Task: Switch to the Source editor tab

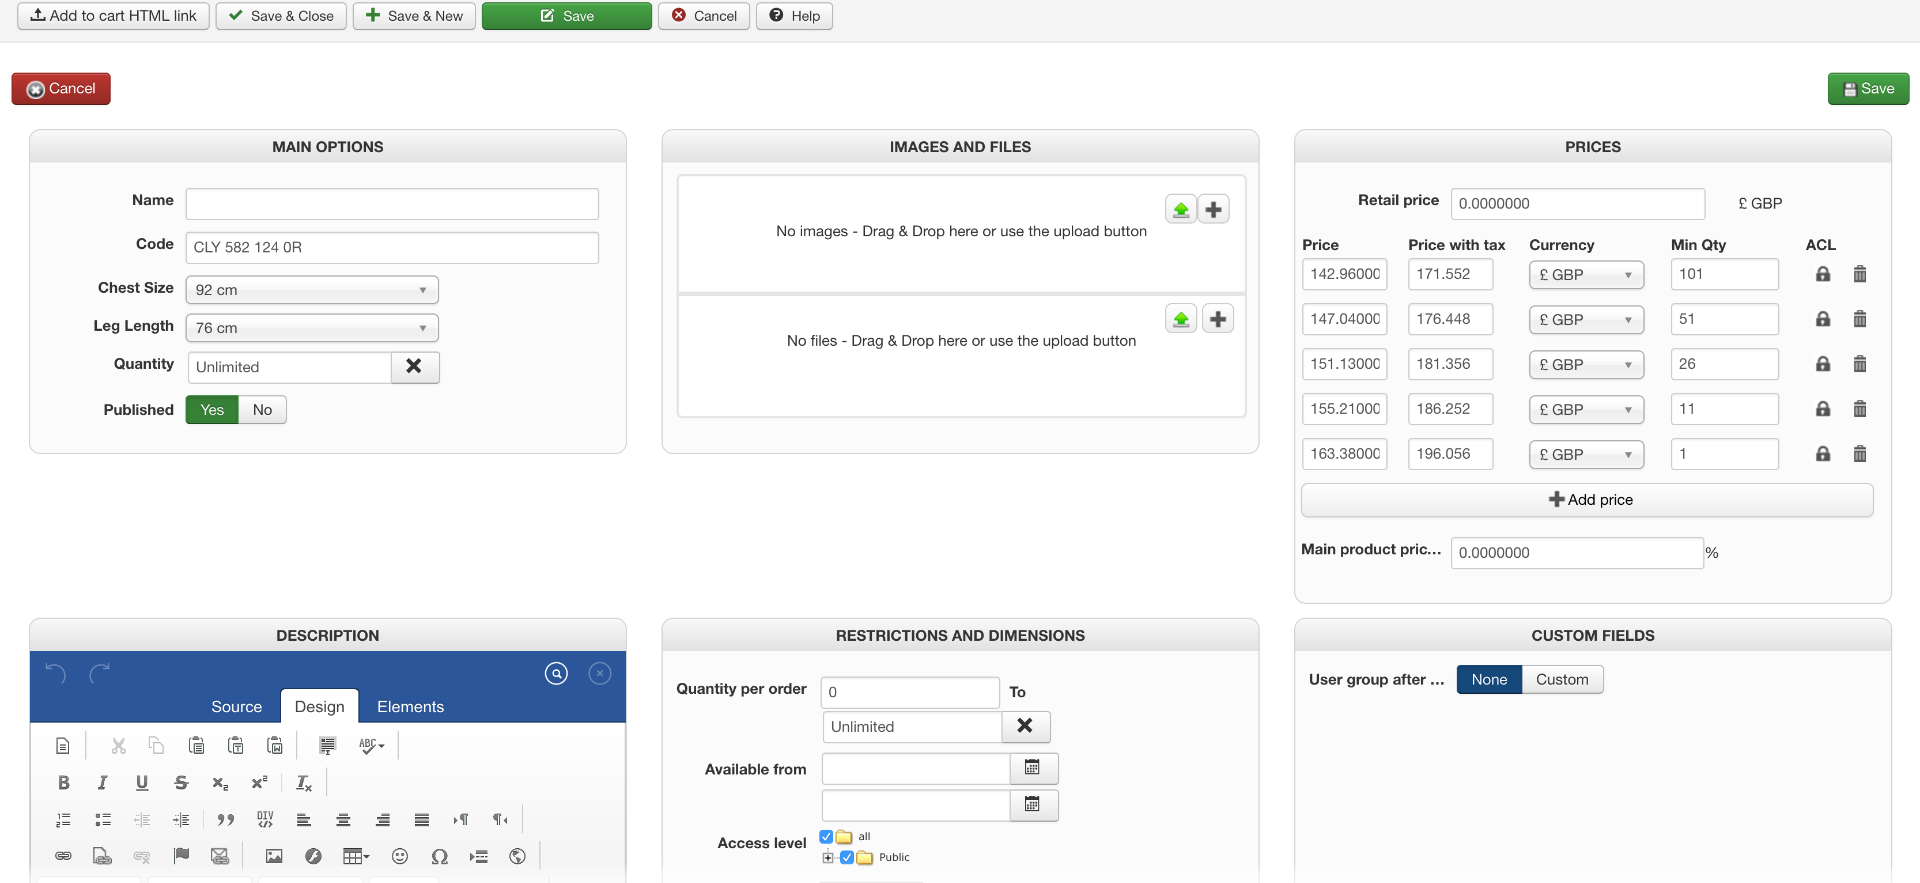Action: [236, 707]
